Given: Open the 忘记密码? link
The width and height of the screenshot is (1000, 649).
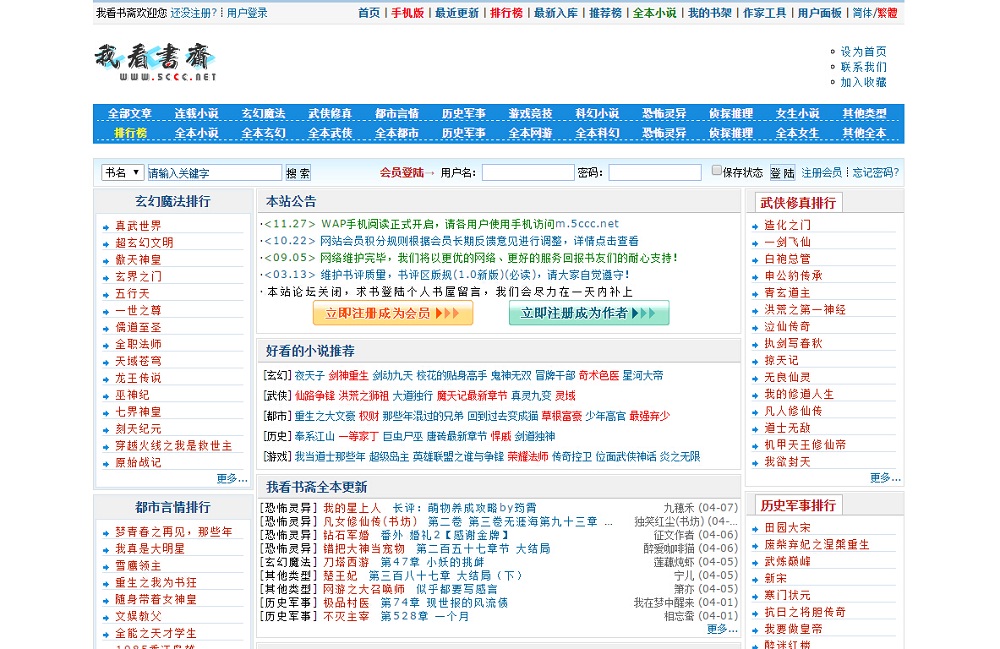Looking at the screenshot, I should point(876,173).
